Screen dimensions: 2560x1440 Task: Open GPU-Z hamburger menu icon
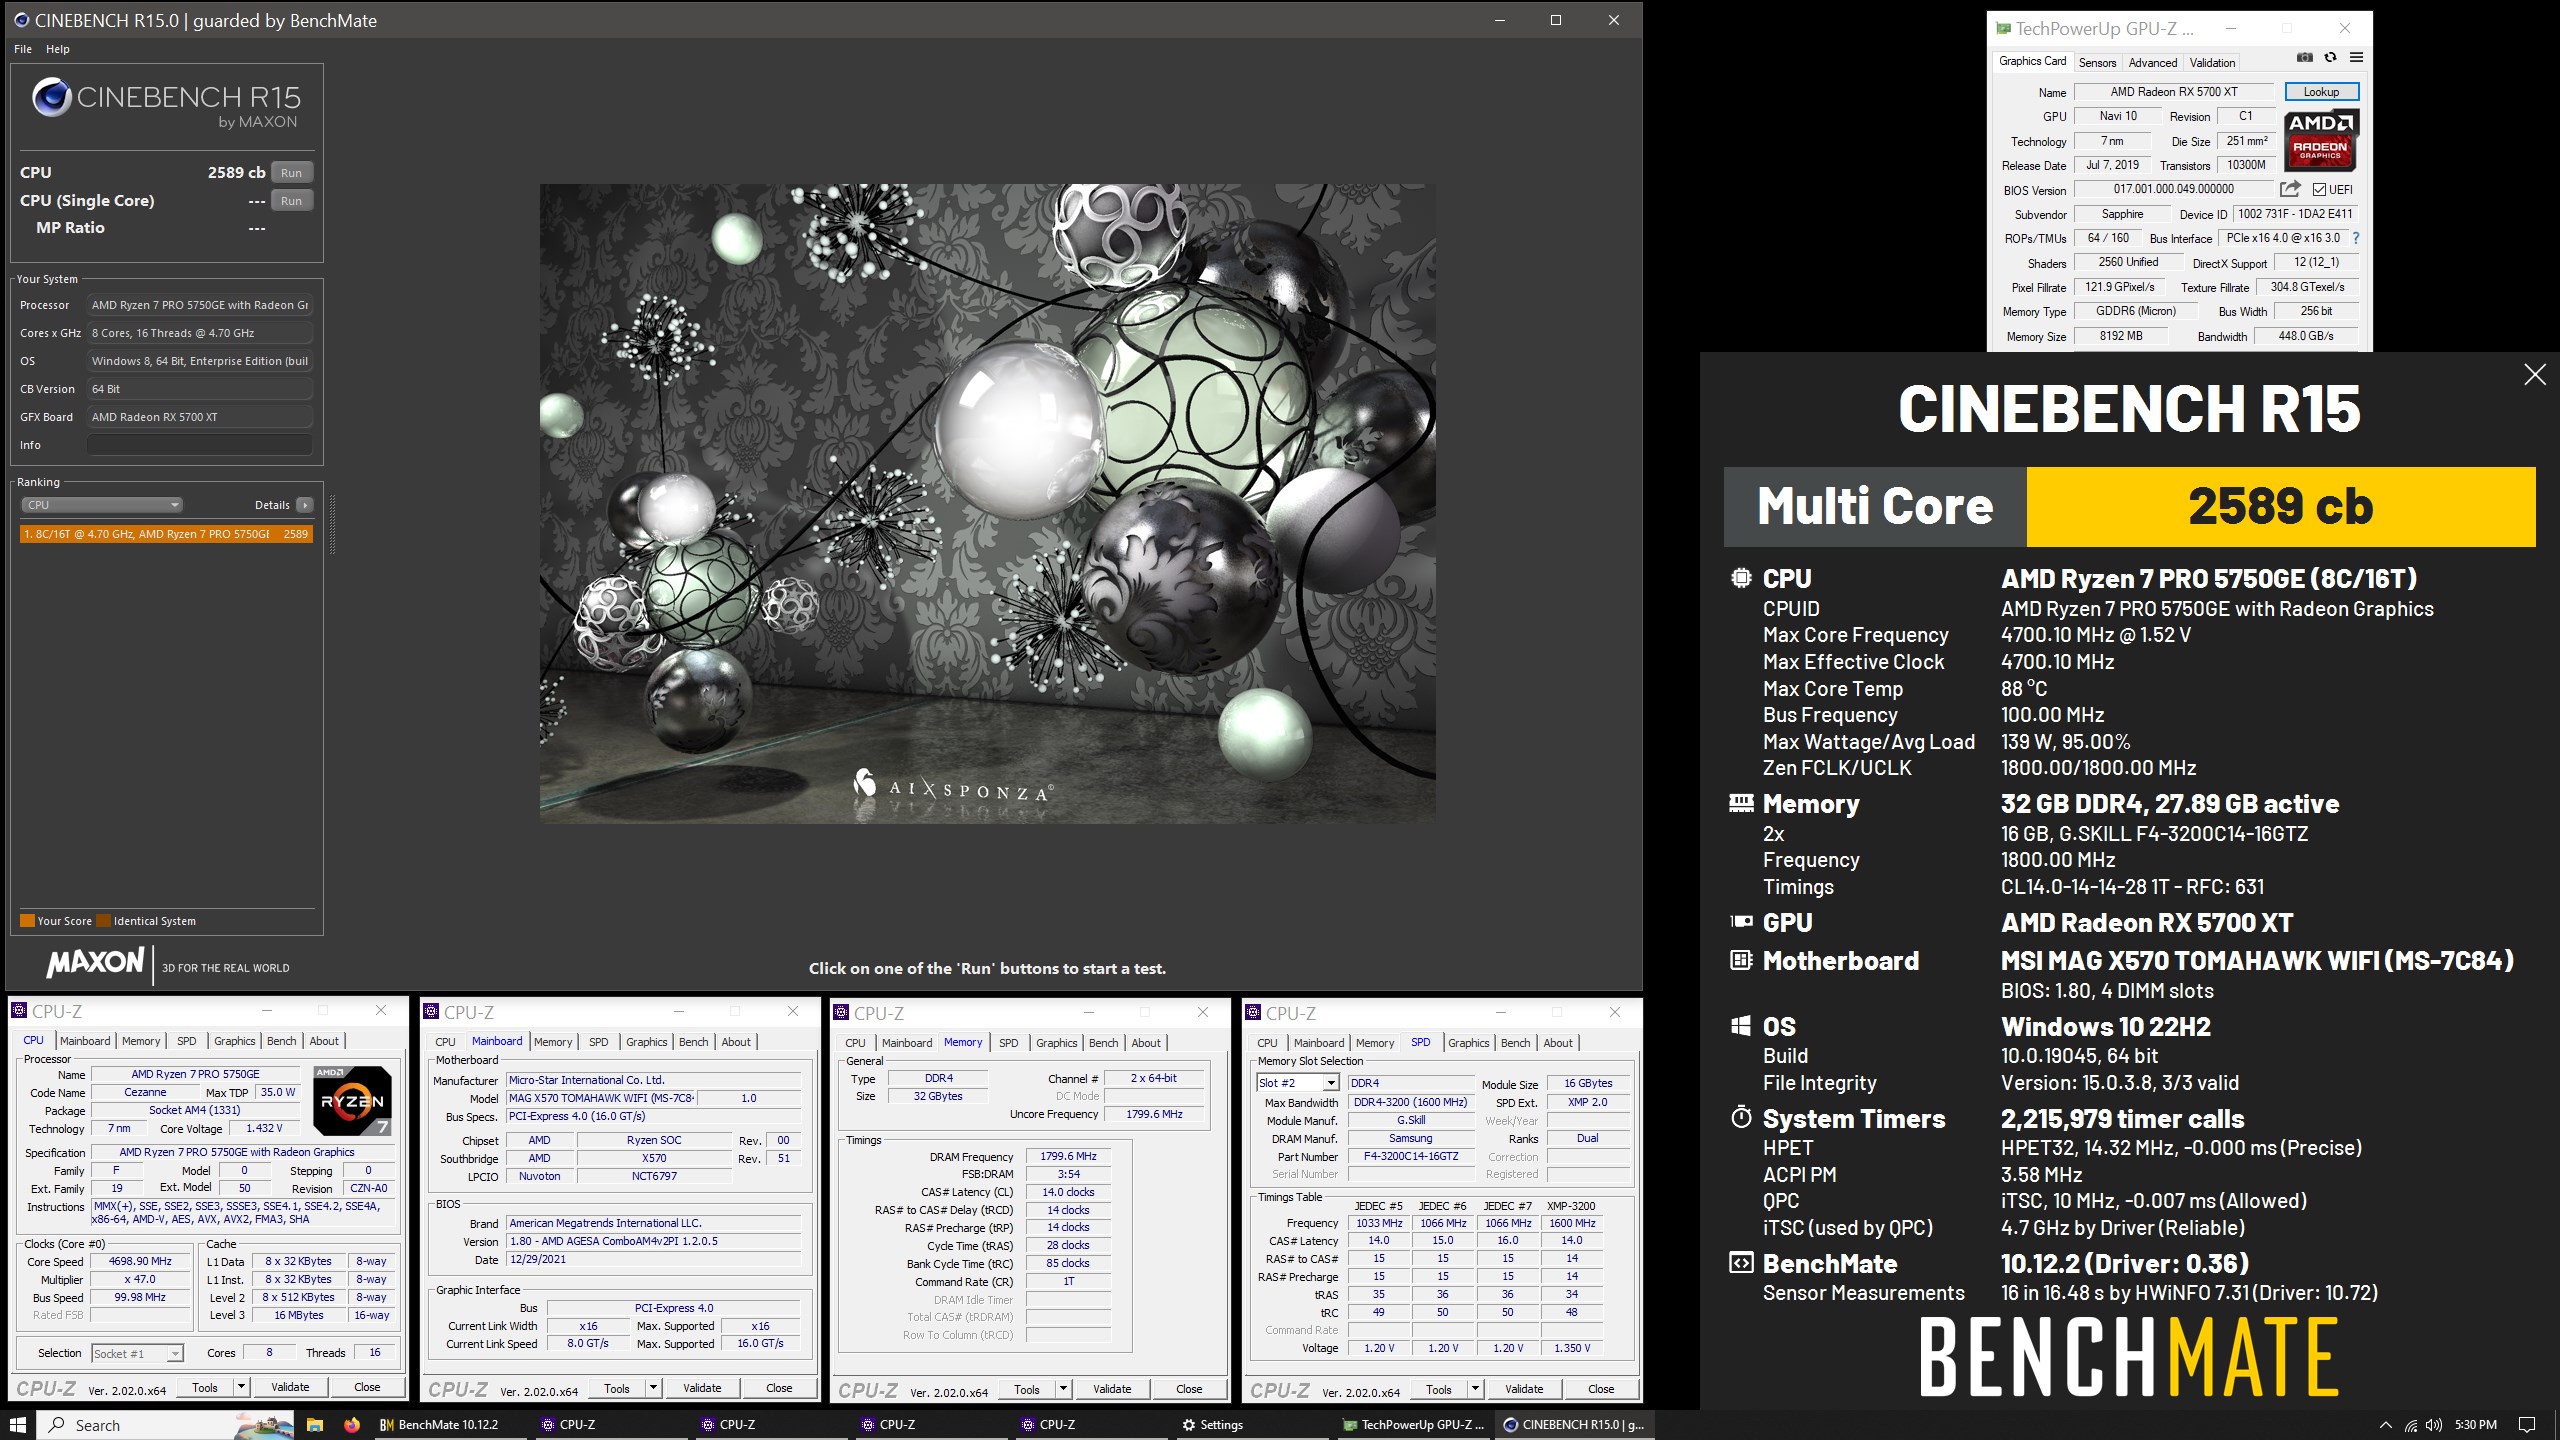(2356, 58)
